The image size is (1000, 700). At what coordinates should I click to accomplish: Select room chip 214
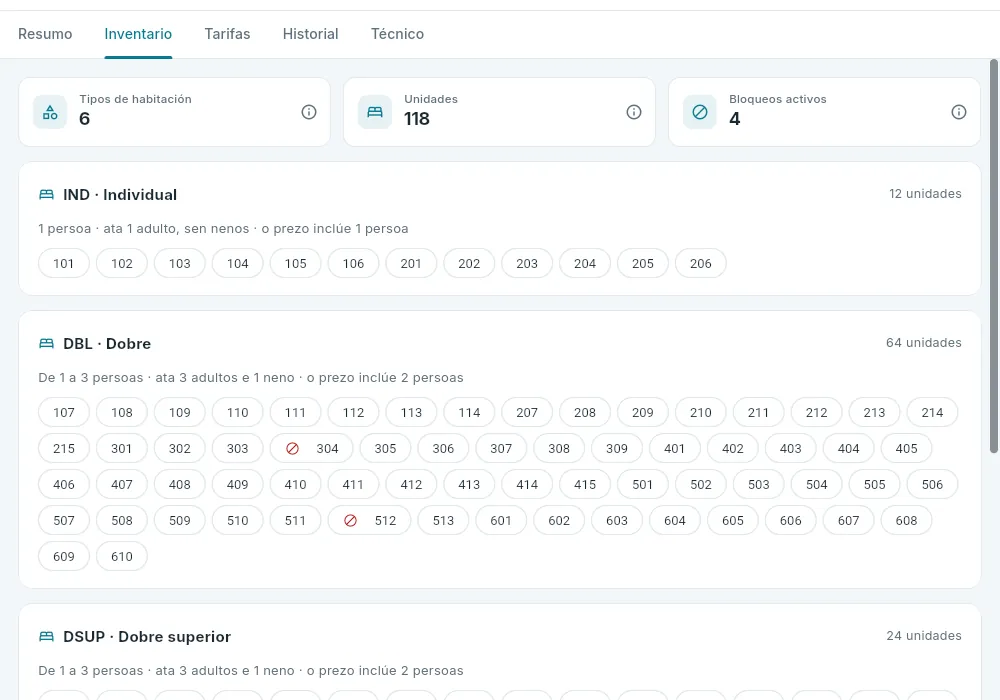(932, 412)
